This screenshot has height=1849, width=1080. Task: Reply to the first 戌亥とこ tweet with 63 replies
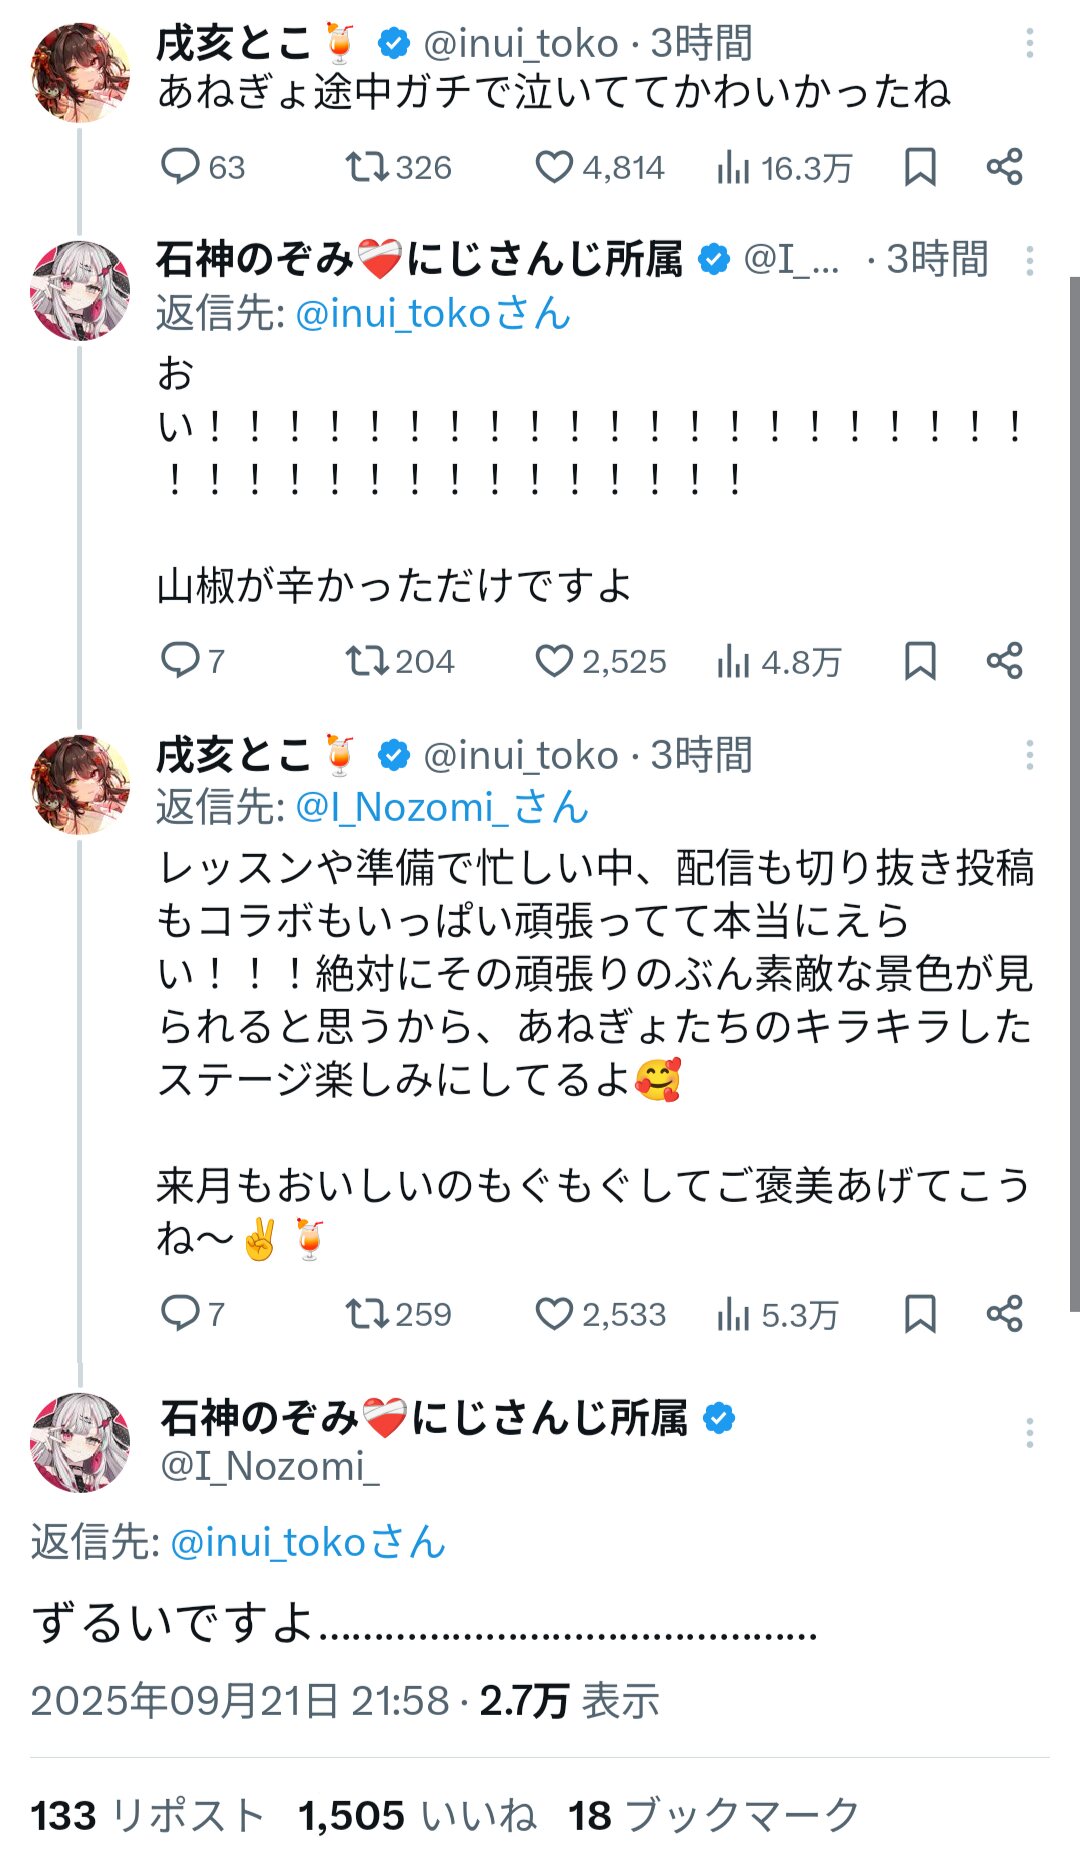pos(181,167)
